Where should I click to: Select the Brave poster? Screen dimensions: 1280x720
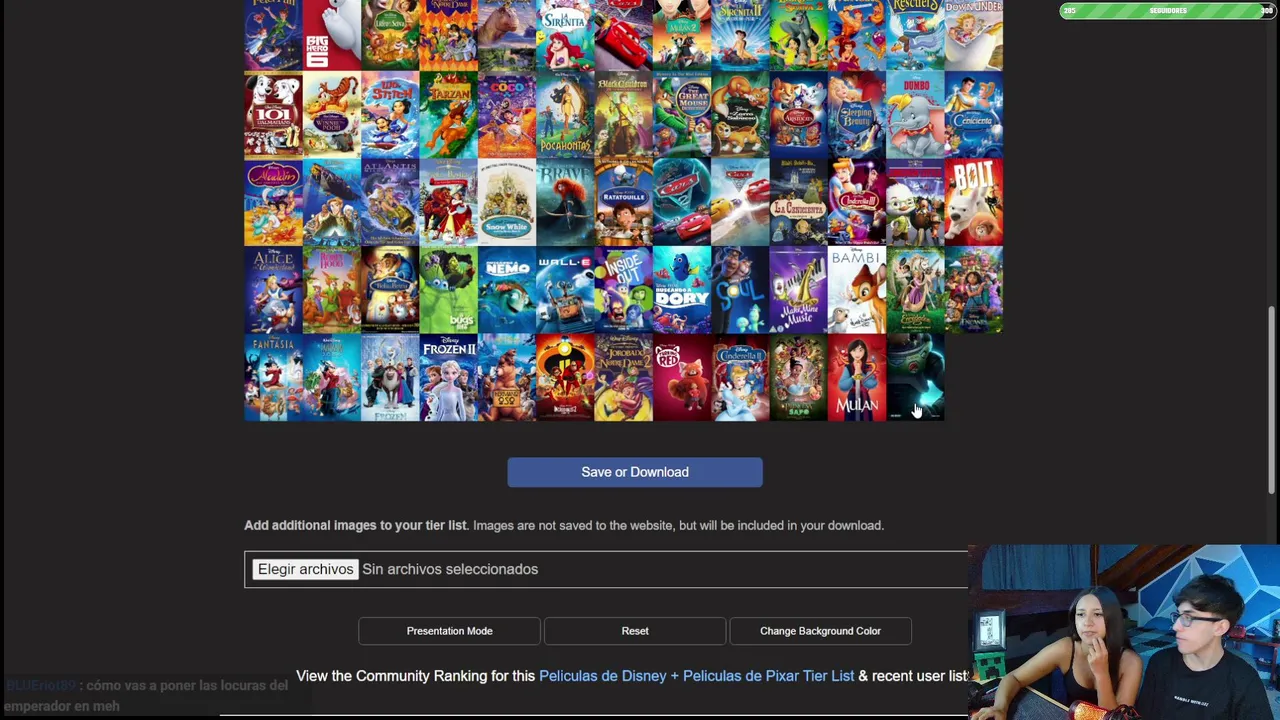[x=565, y=202]
